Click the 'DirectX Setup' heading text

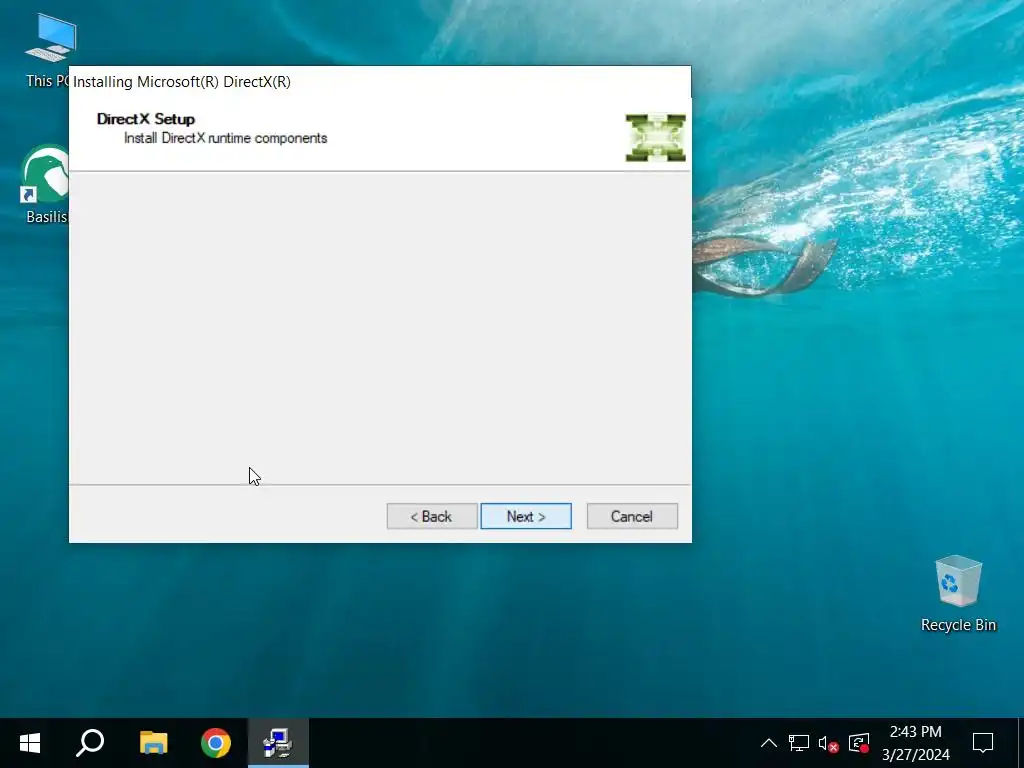click(x=146, y=119)
